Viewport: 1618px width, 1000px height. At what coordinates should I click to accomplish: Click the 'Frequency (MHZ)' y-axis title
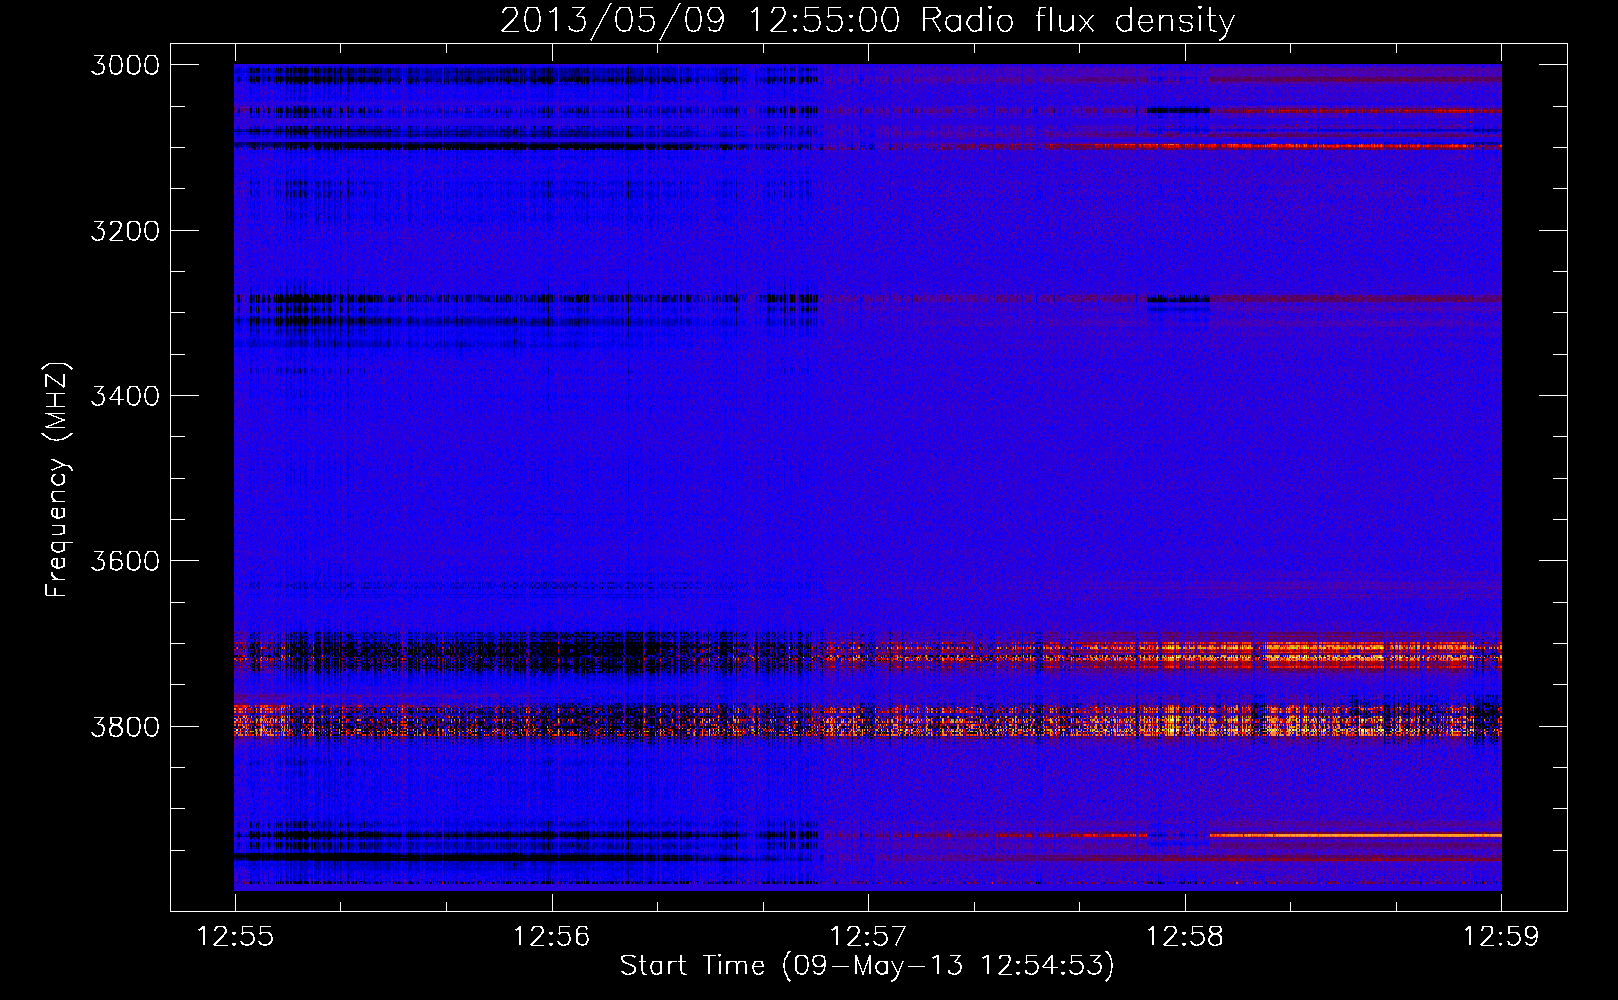point(57,480)
